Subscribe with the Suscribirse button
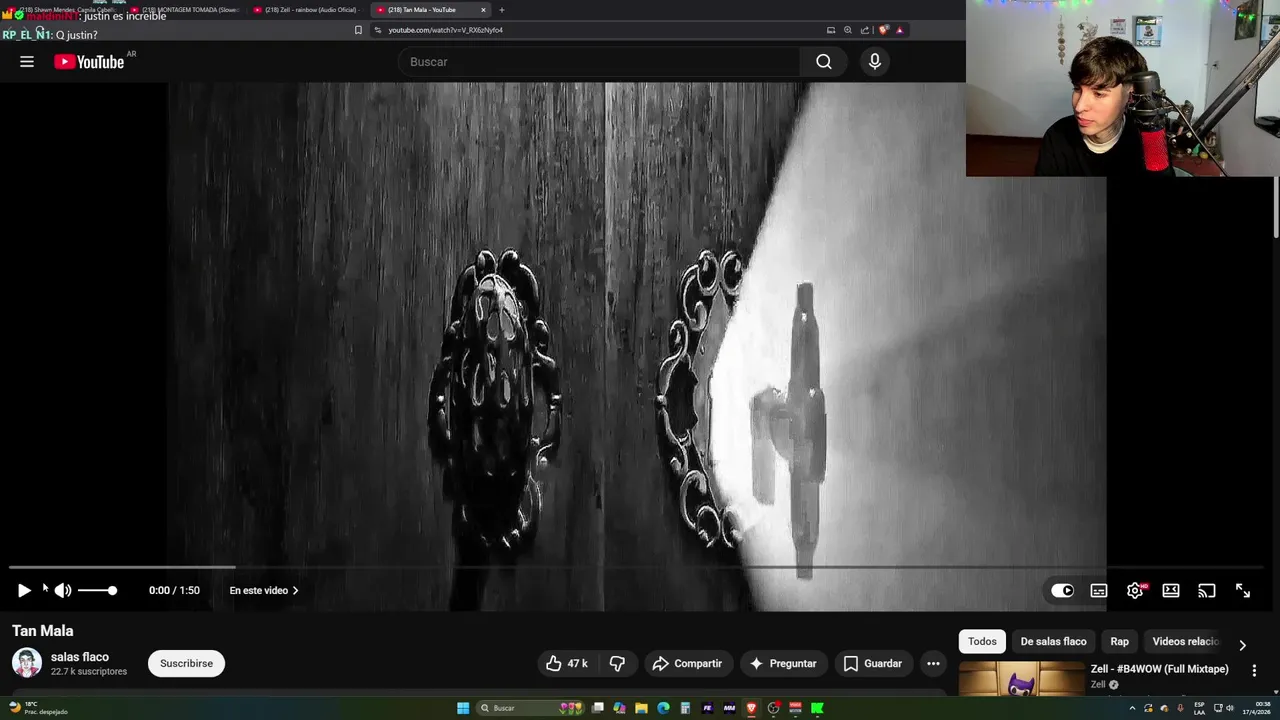 [186, 663]
